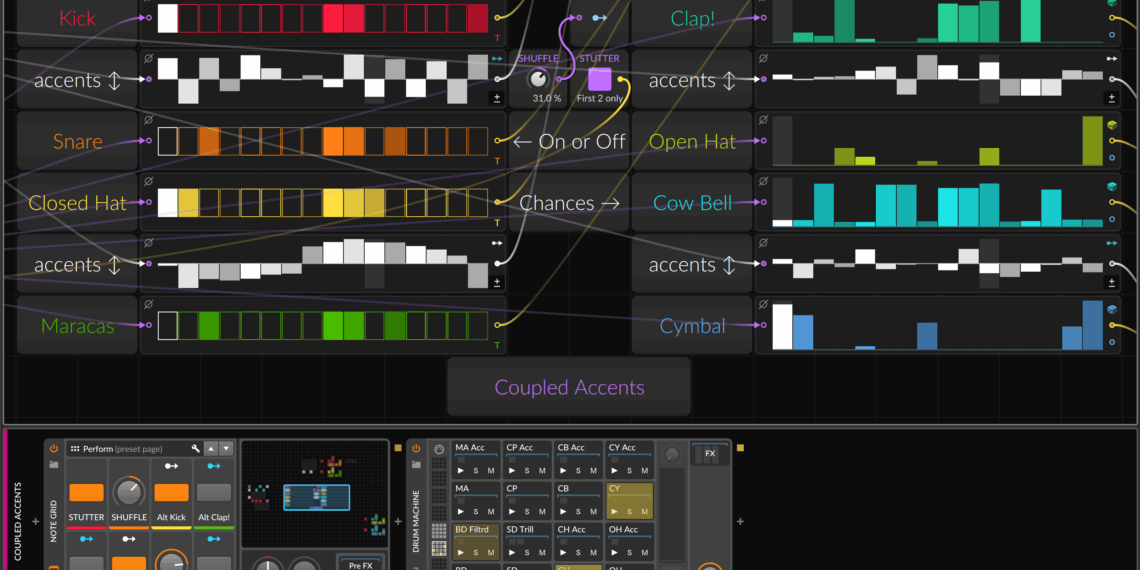Image resolution: width=1140 pixels, height=570 pixels.
Task: Click the dice icon on Open Hat row
Action: coord(1112,125)
